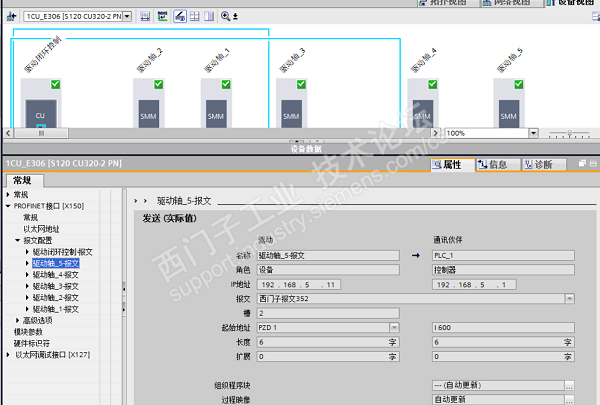Image resolution: width=600 pixels, height=405 pixels.
Task: Click left arrow of device view scrollbar
Action: [x=8, y=133]
